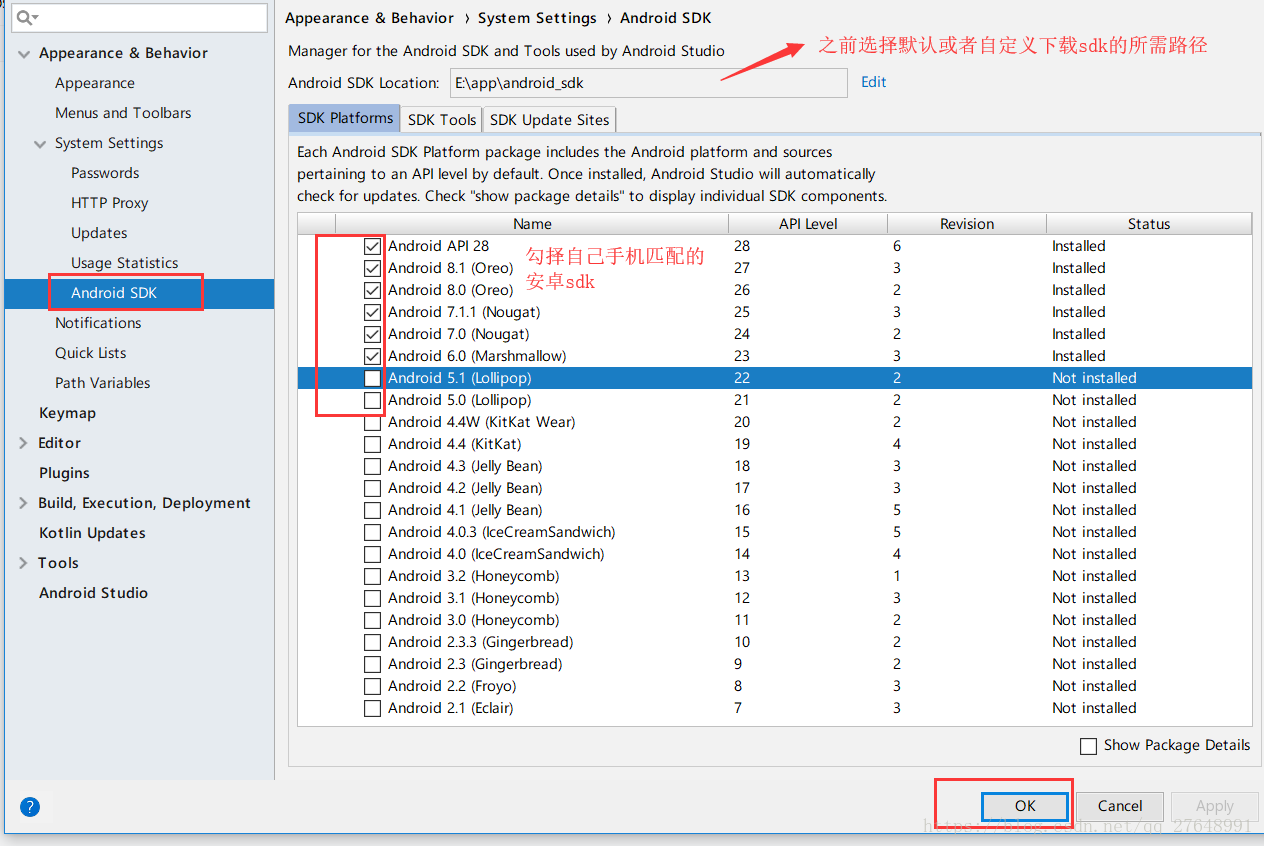
Task: Check the Android 5.1 (Lollipop) checkbox
Action: click(x=373, y=378)
